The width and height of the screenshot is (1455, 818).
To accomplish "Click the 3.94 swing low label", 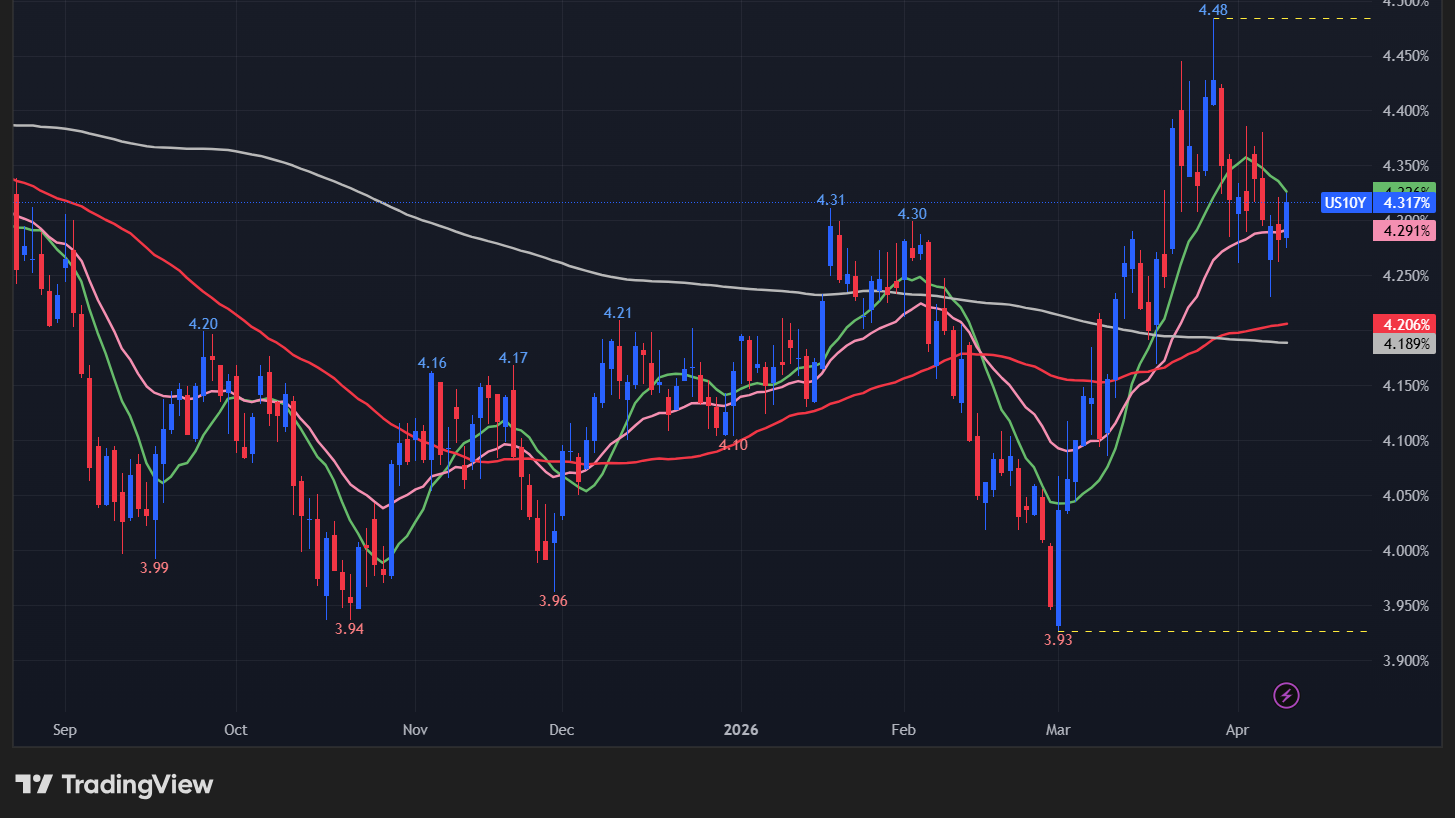I will [x=349, y=629].
